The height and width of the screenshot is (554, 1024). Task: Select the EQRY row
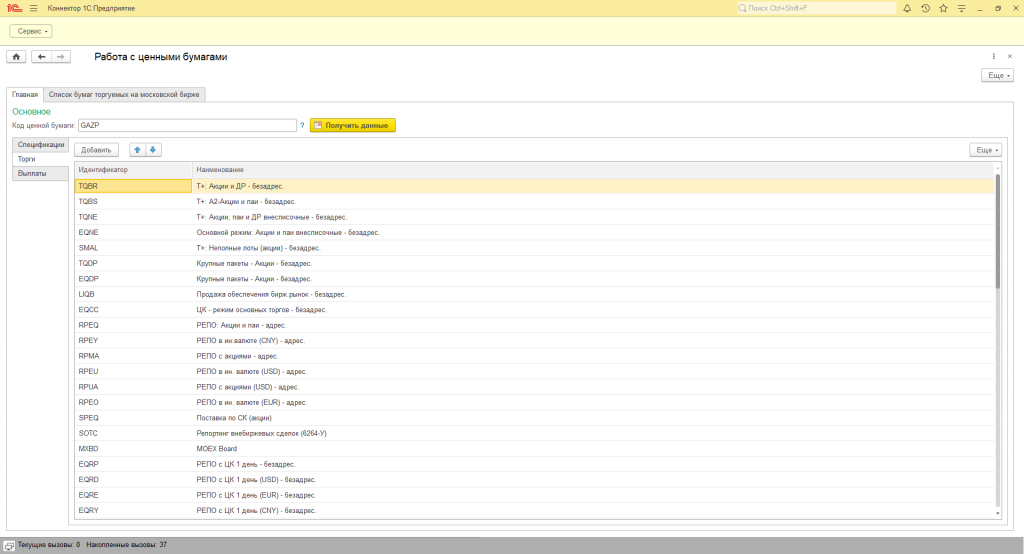pos(534,511)
